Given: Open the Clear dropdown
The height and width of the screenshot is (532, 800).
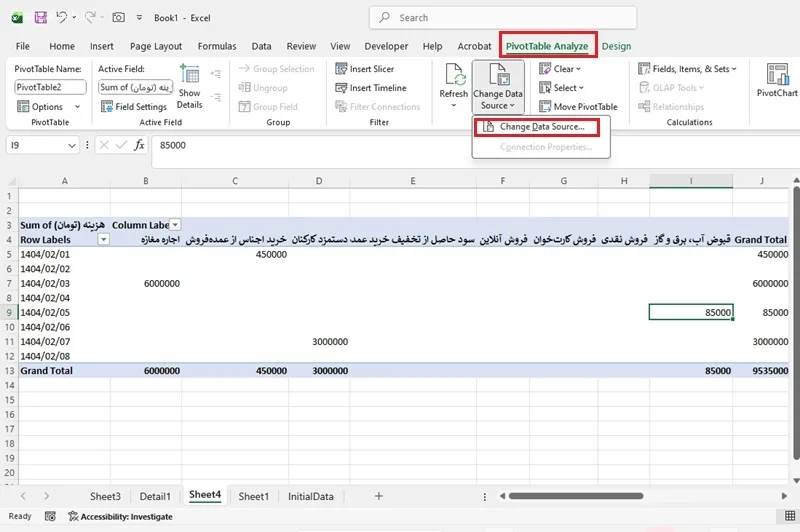Looking at the screenshot, I should 560,69.
